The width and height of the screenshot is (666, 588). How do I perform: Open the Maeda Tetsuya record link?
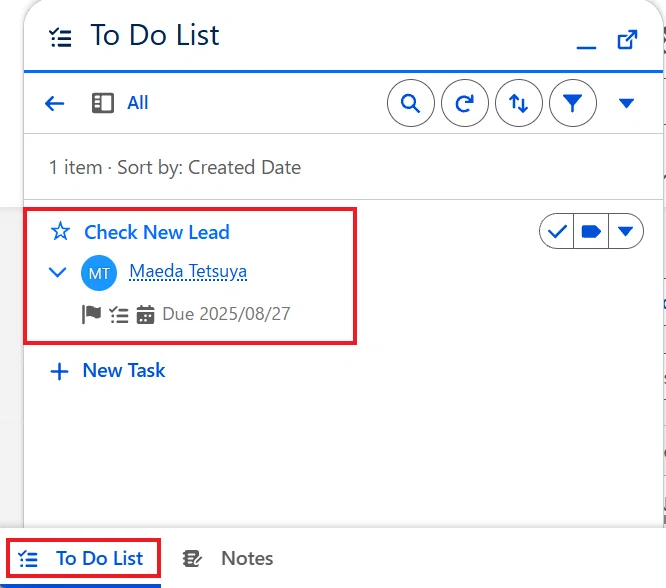point(188,271)
